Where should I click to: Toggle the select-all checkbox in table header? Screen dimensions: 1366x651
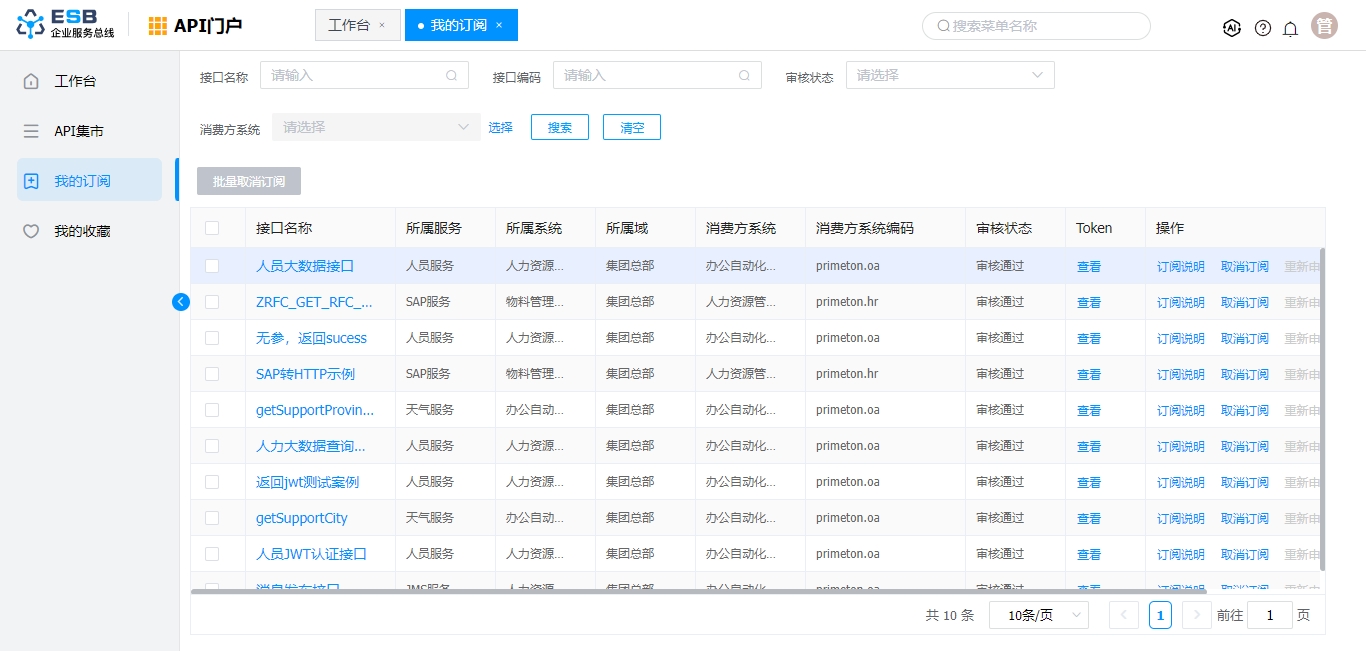(212, 228)
